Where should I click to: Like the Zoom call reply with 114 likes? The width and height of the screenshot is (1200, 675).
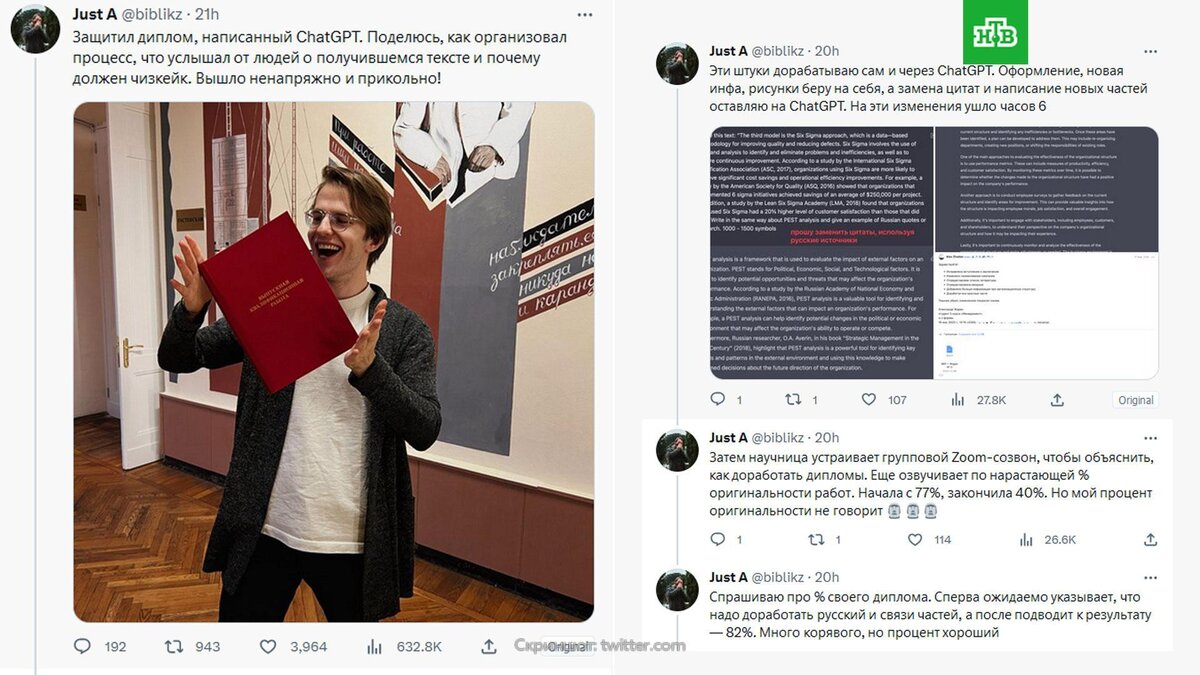click(914, 539)
